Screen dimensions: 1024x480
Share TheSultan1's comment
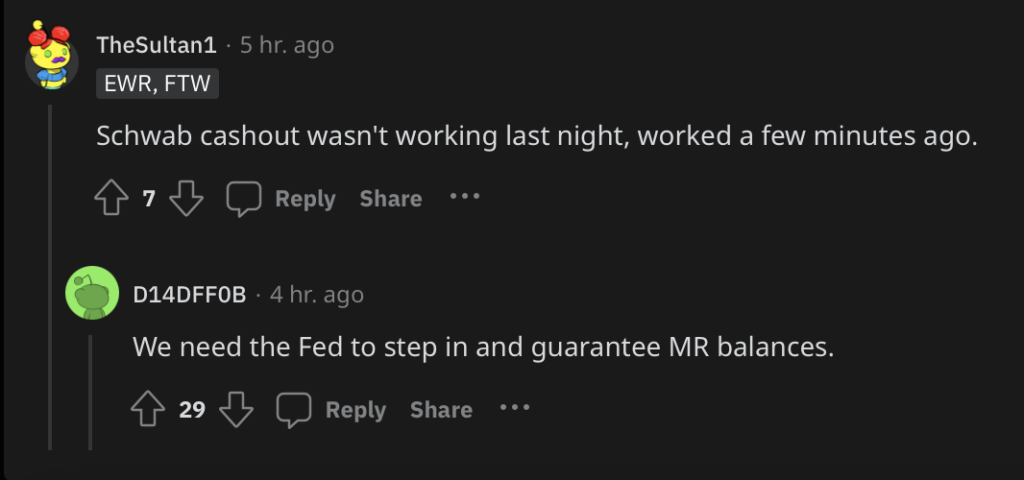point(391,199)
